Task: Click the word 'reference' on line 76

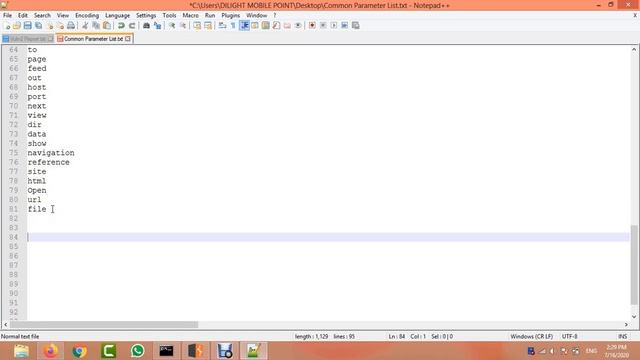Action: [x=49, y=162]
